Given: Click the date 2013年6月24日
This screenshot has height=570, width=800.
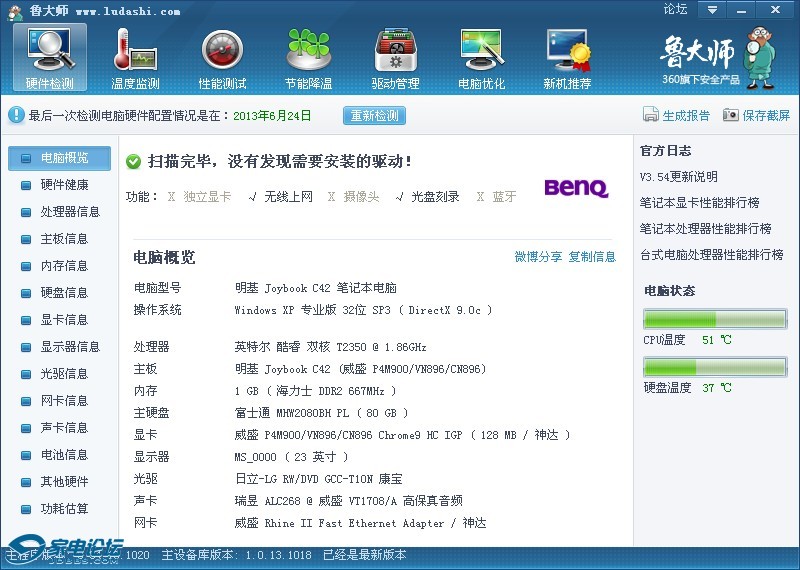Looking at the screenshot, I should [x=272, y=116].
